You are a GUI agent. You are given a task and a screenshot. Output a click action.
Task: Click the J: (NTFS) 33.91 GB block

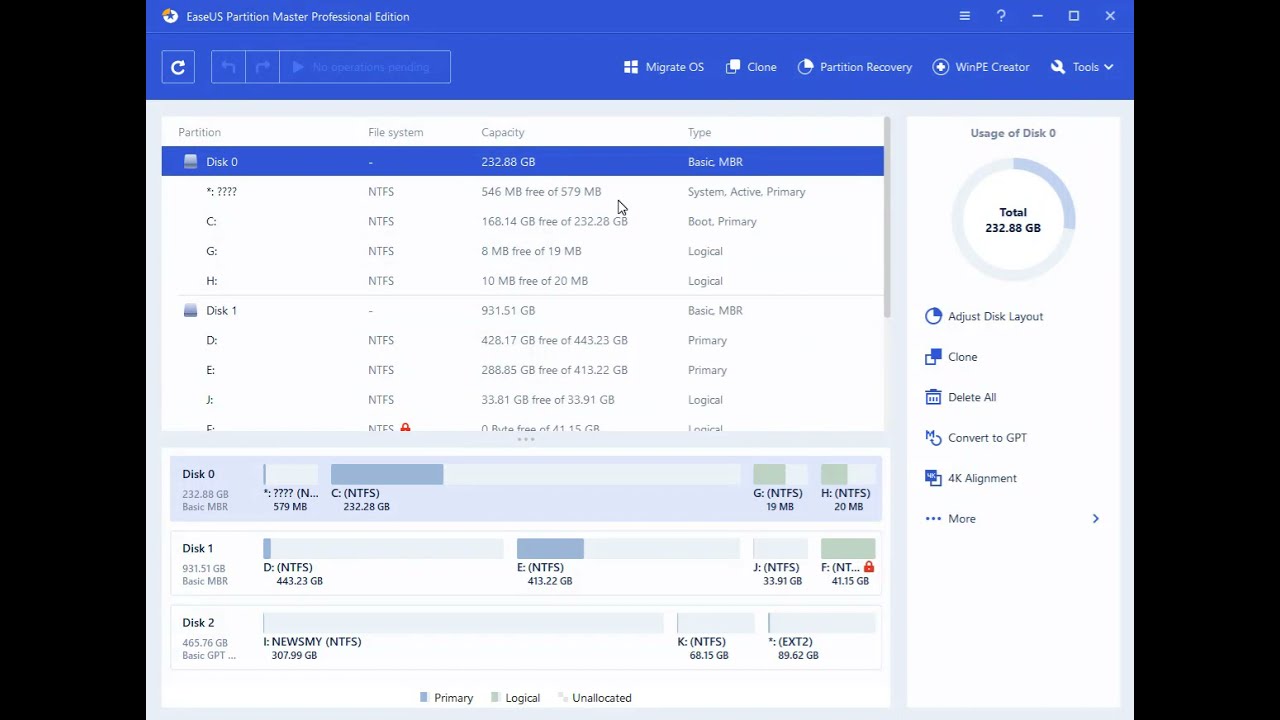(x=779, y=562)
